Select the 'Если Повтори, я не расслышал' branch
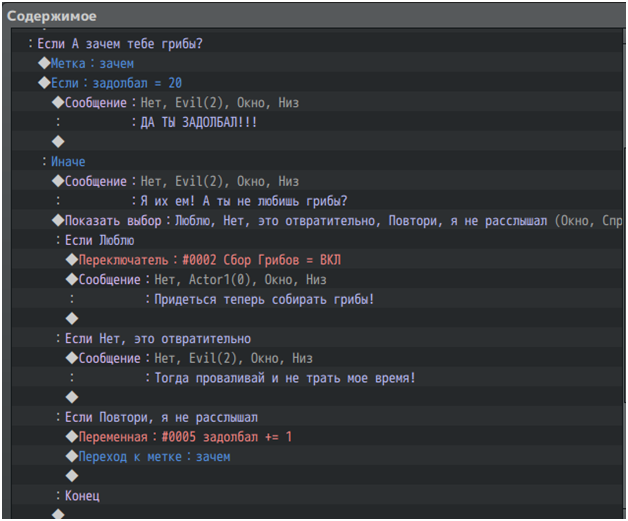Screen dimensions: 628x521 (161, 417)
